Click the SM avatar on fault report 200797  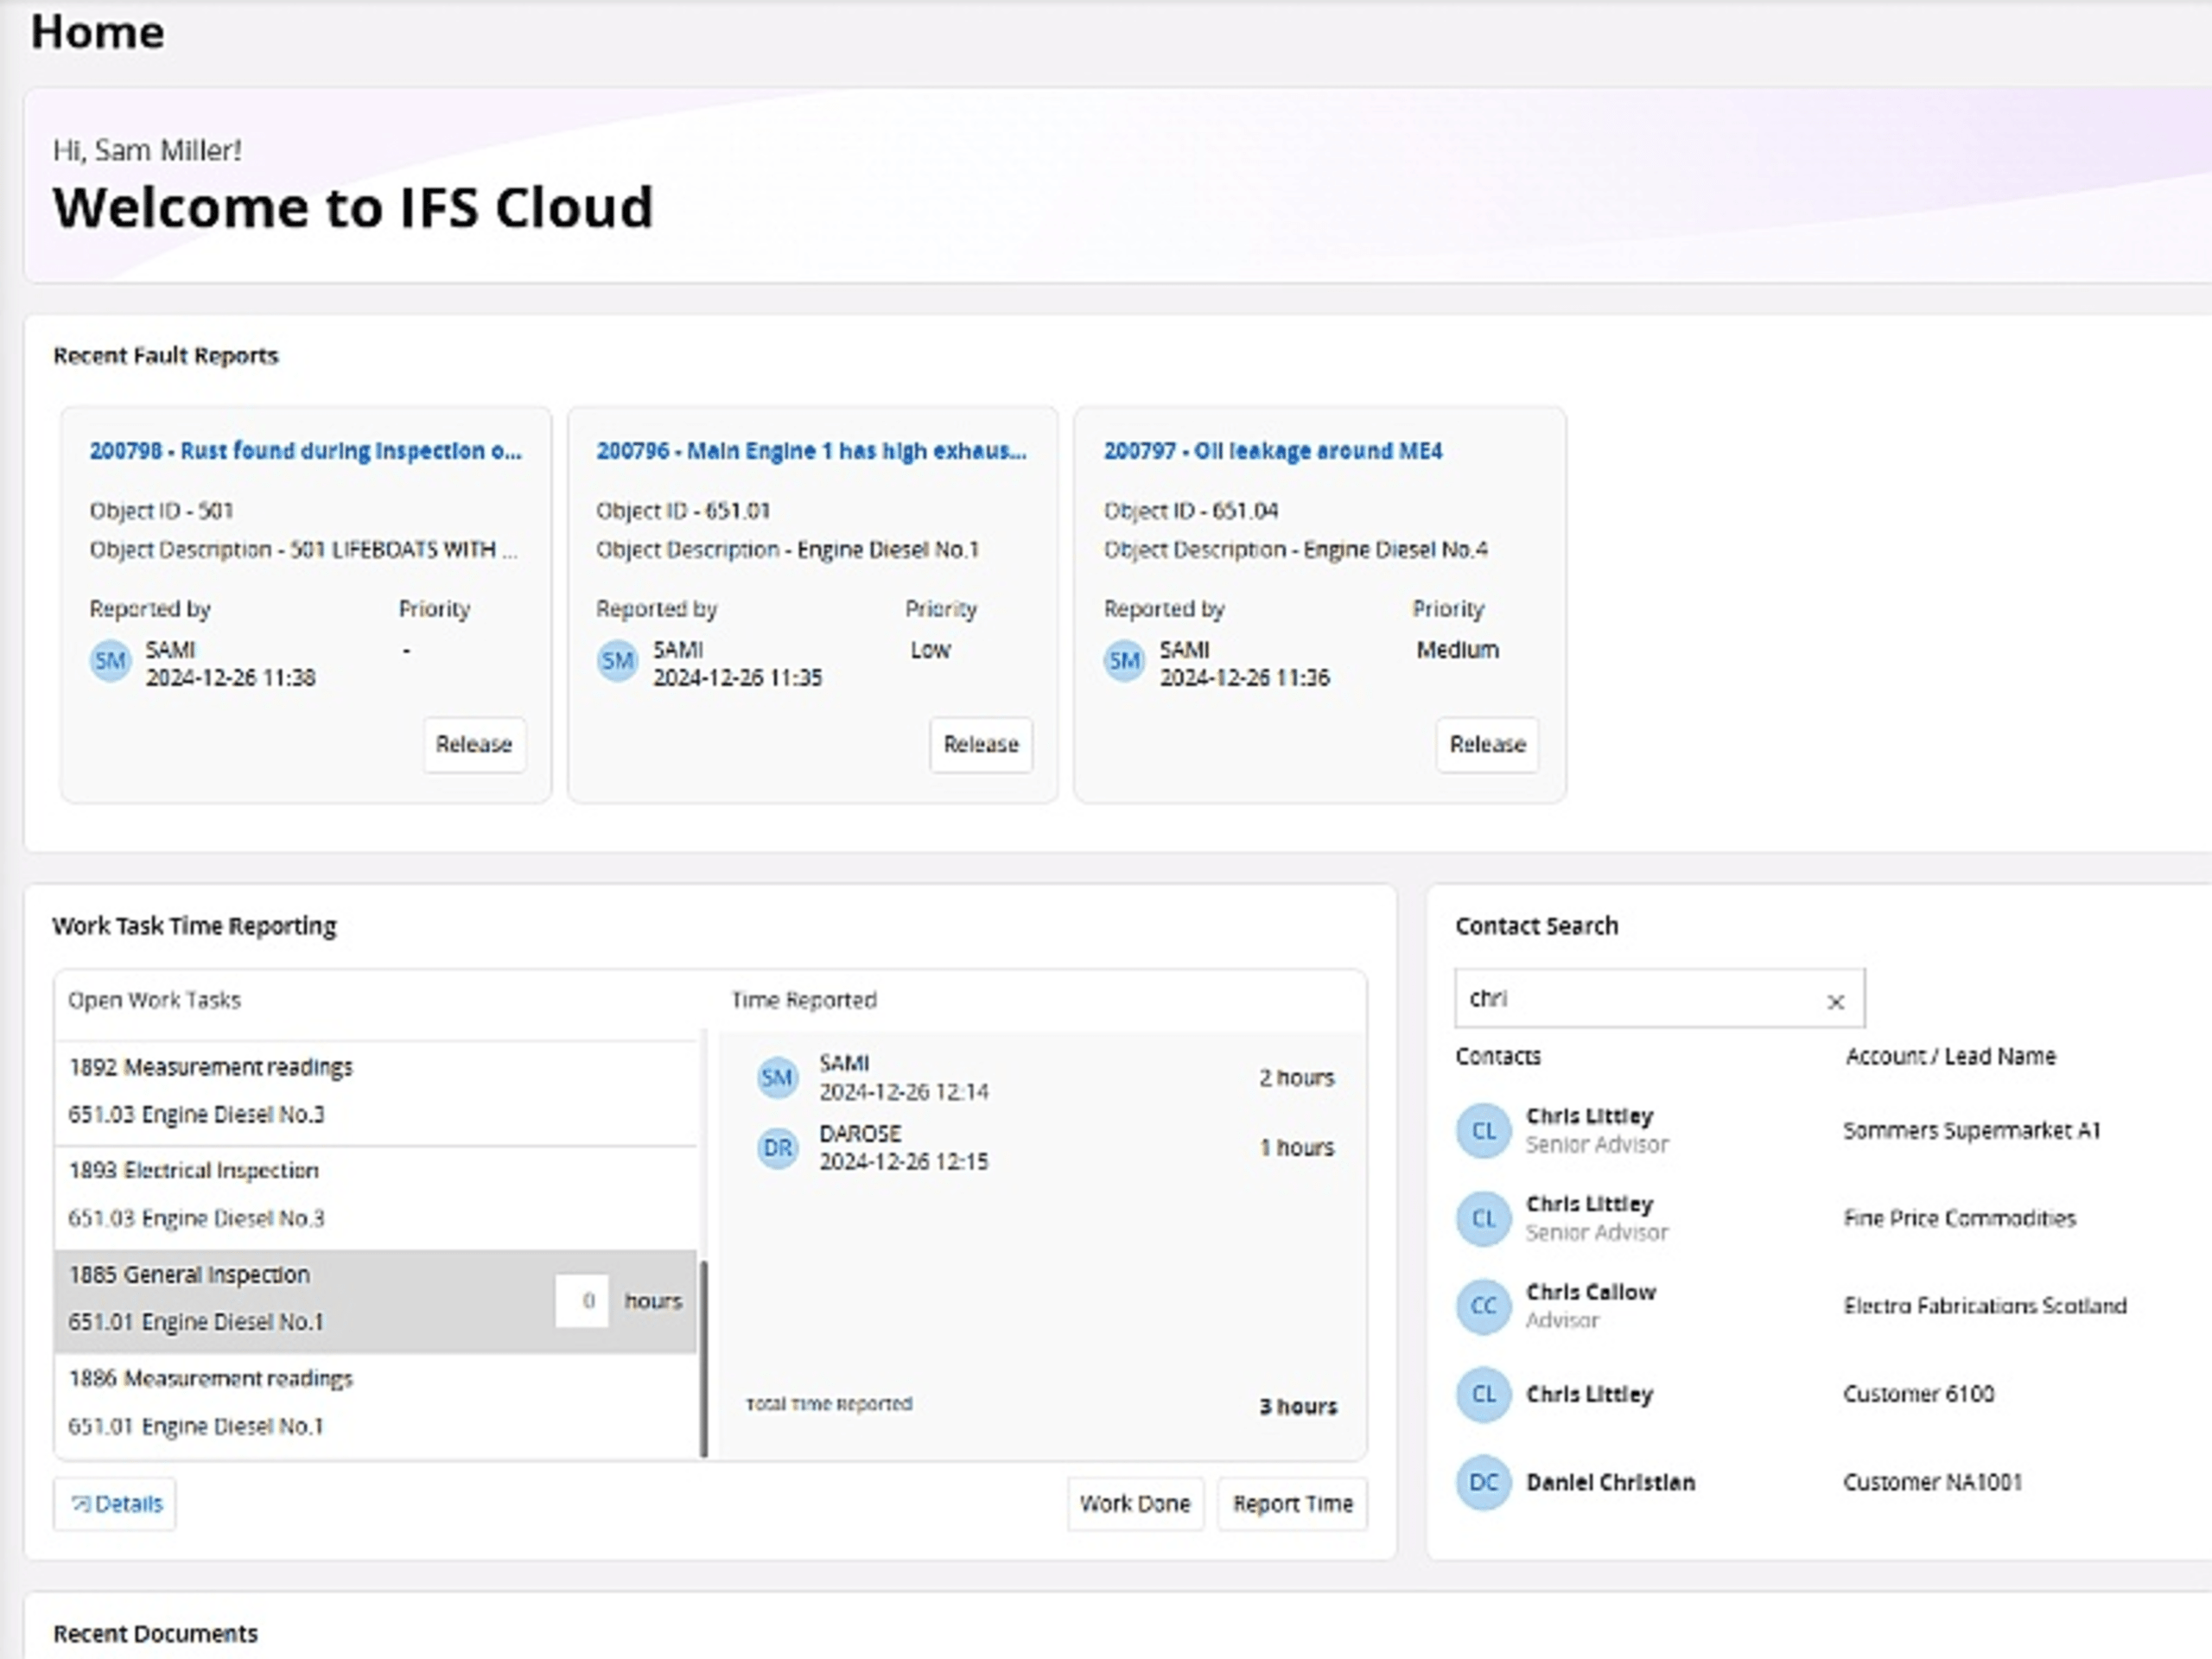[x=1124, y=661]
